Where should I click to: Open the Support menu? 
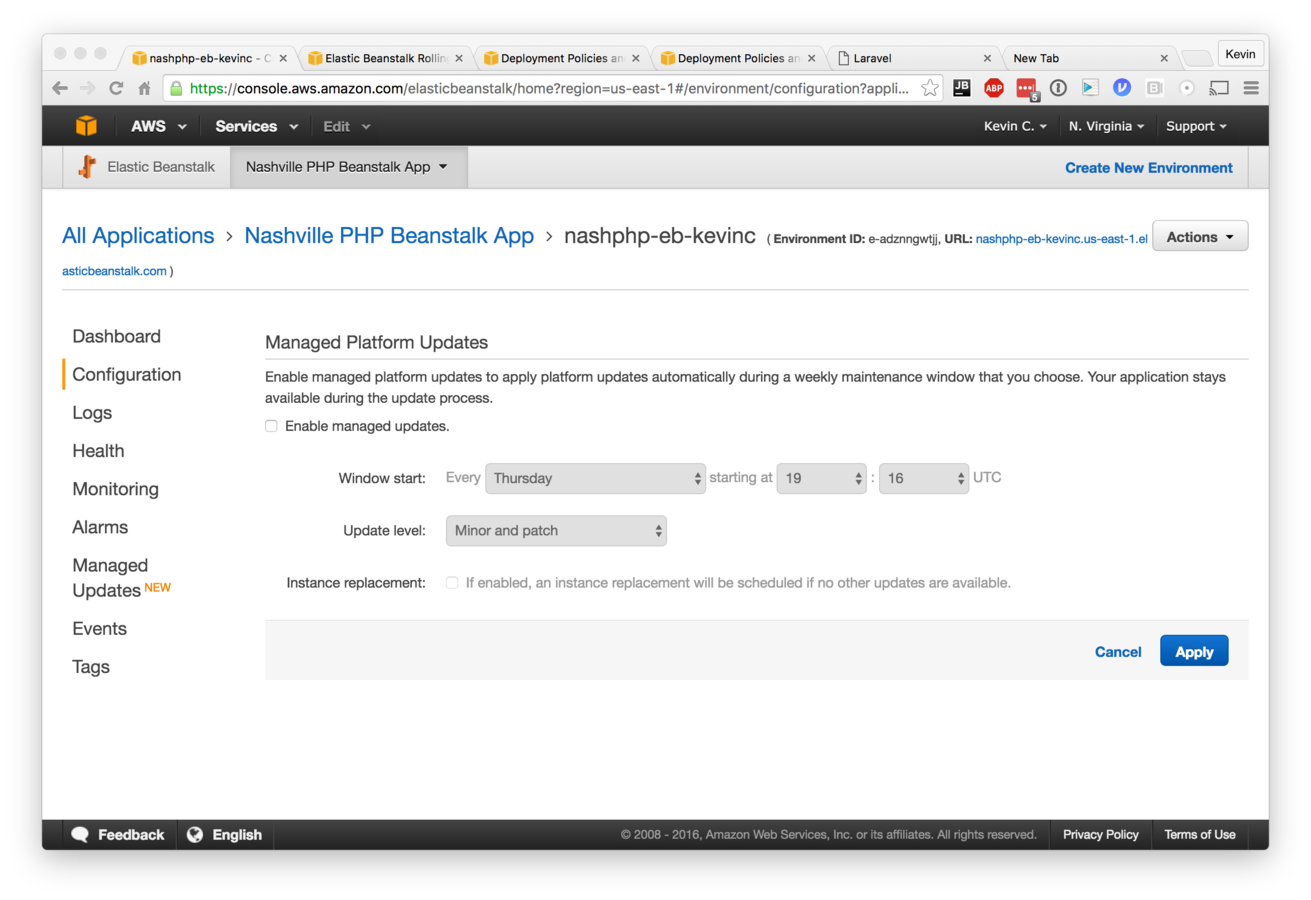tap(1196, 126)
